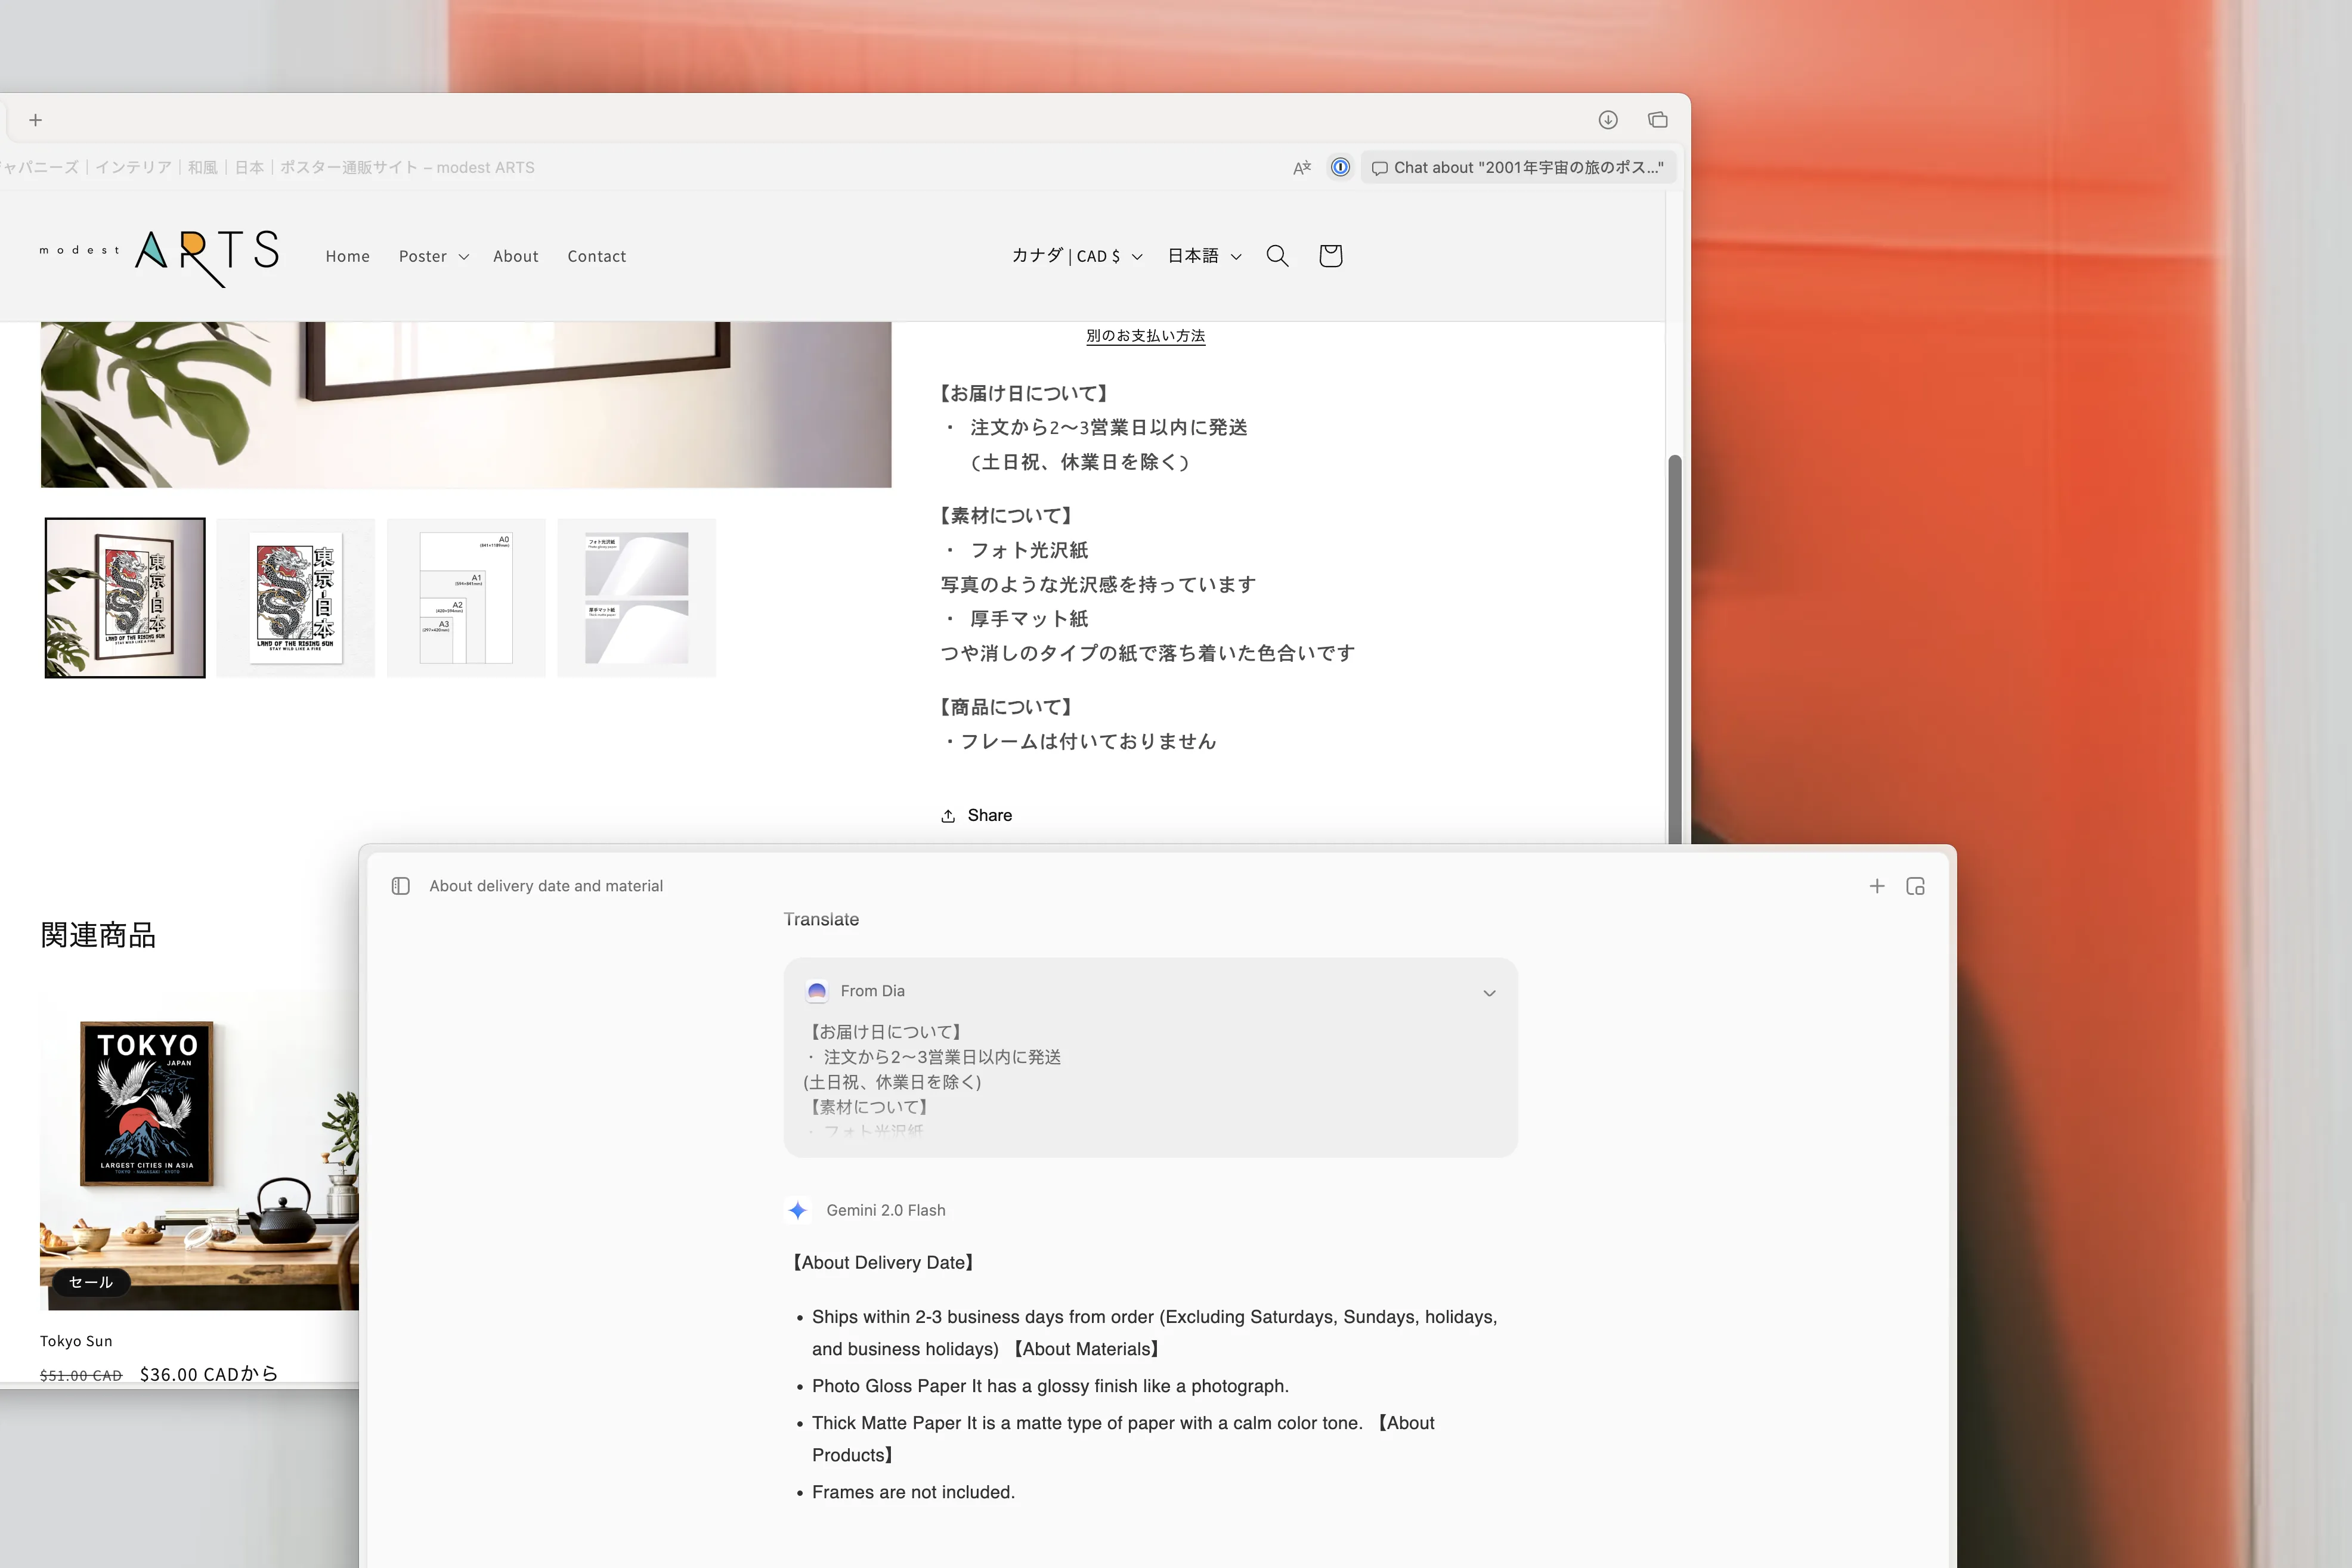Open the 別のお支払い方法 link
2352x1568 pixels.
click(x=1145, y=336)
